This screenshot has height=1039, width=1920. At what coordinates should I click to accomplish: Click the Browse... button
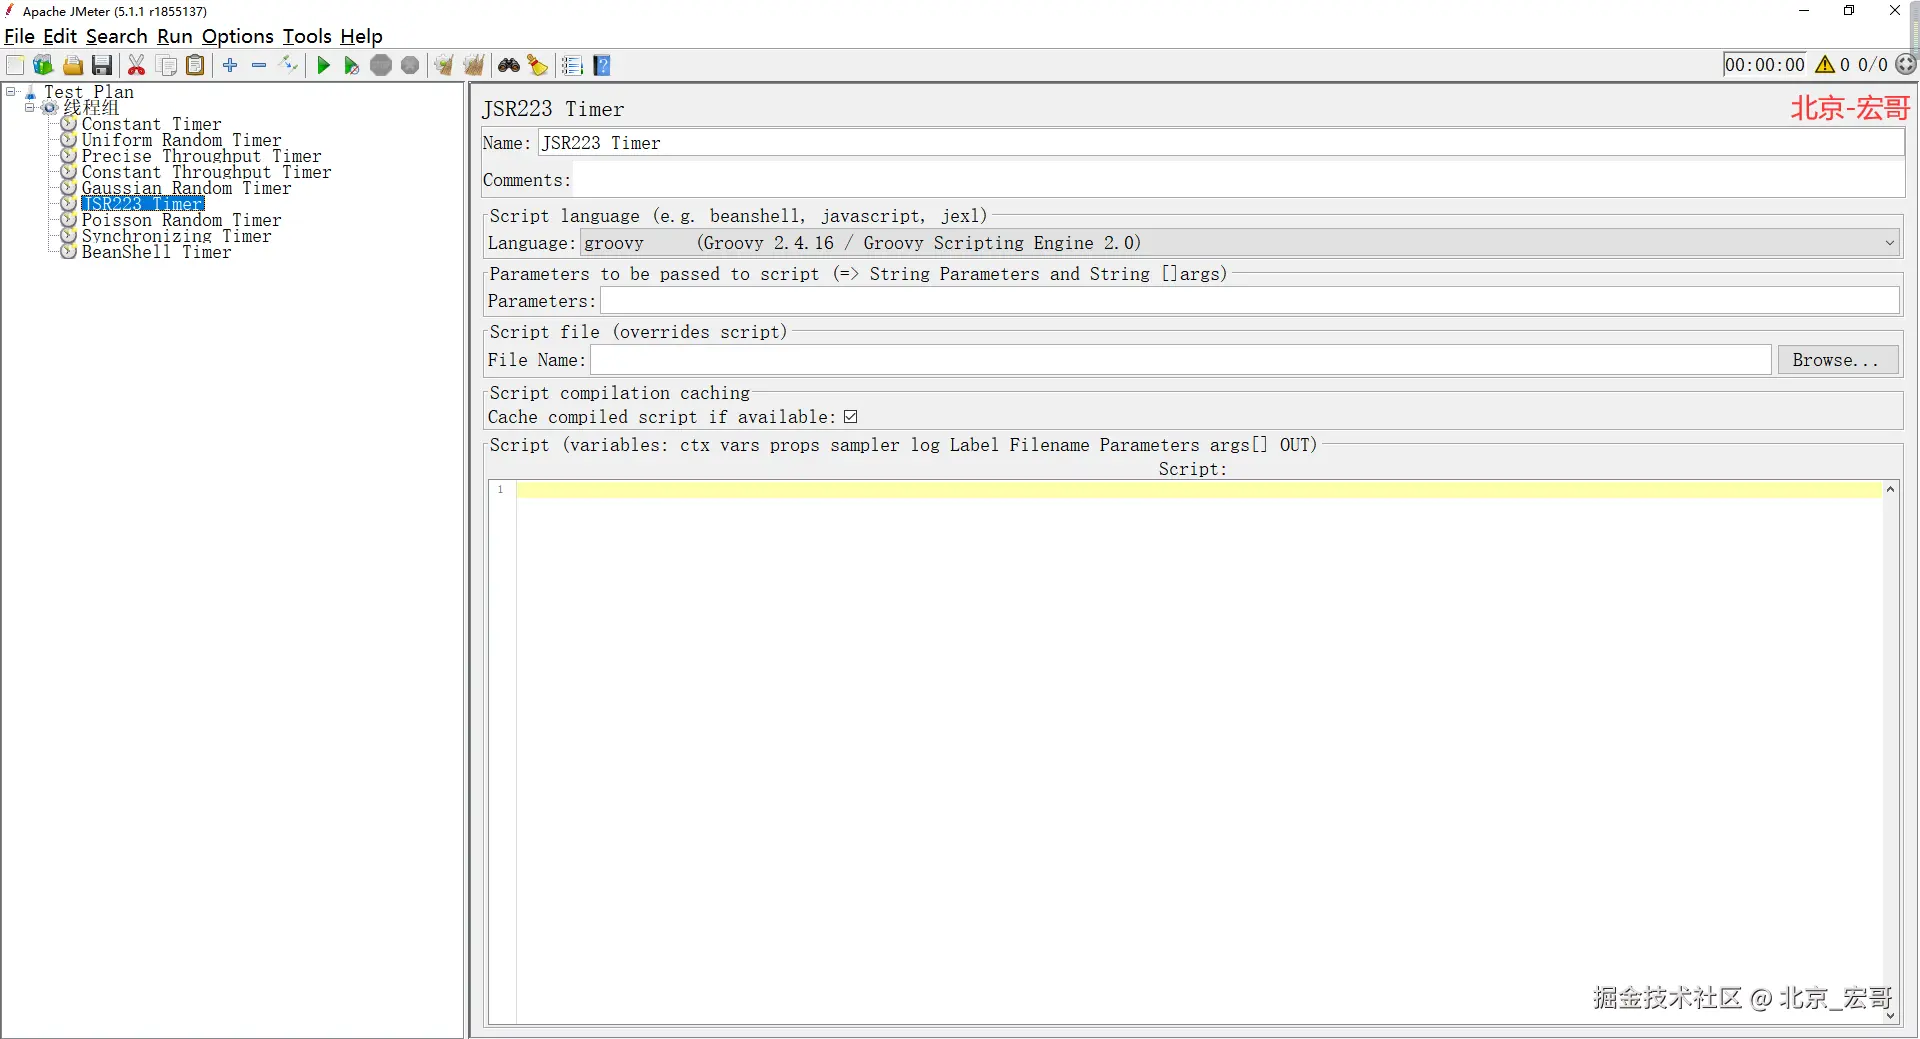(1837, 360)
